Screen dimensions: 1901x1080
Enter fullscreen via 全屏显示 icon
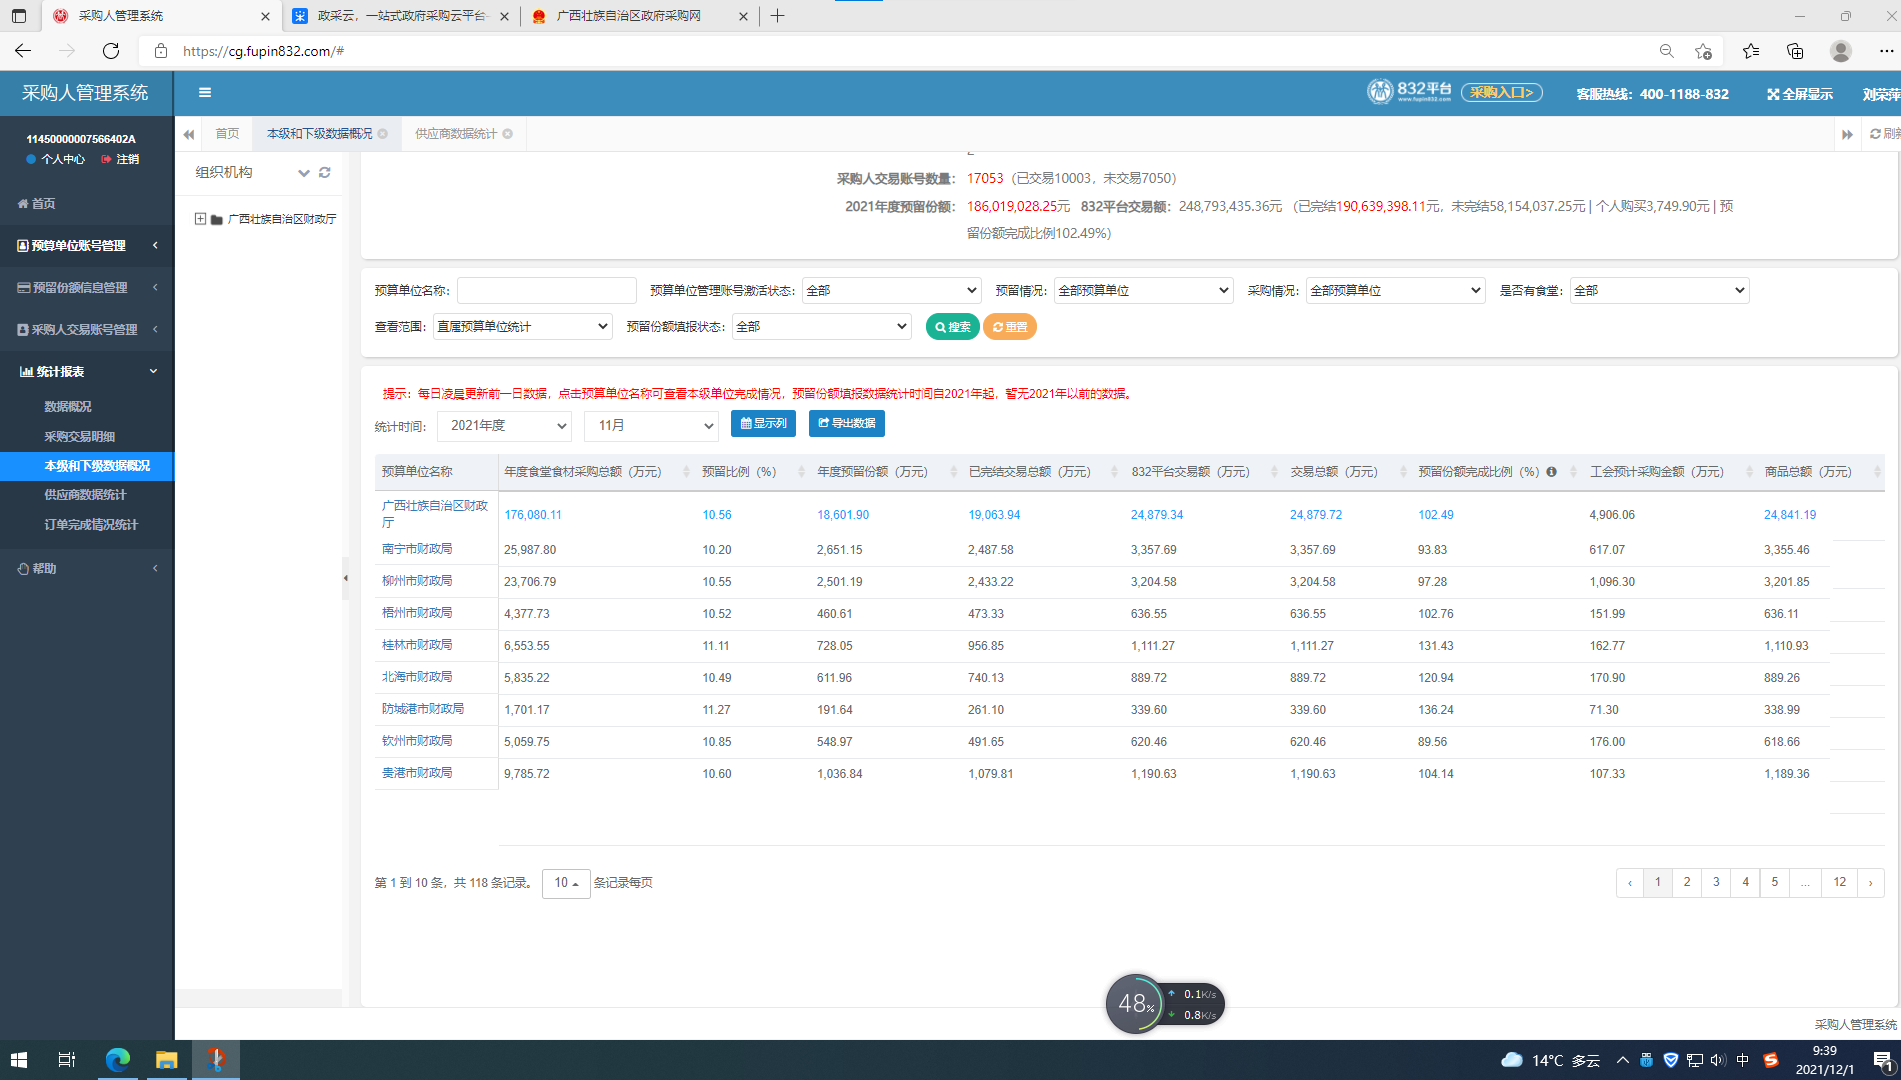click(1798, 93)
